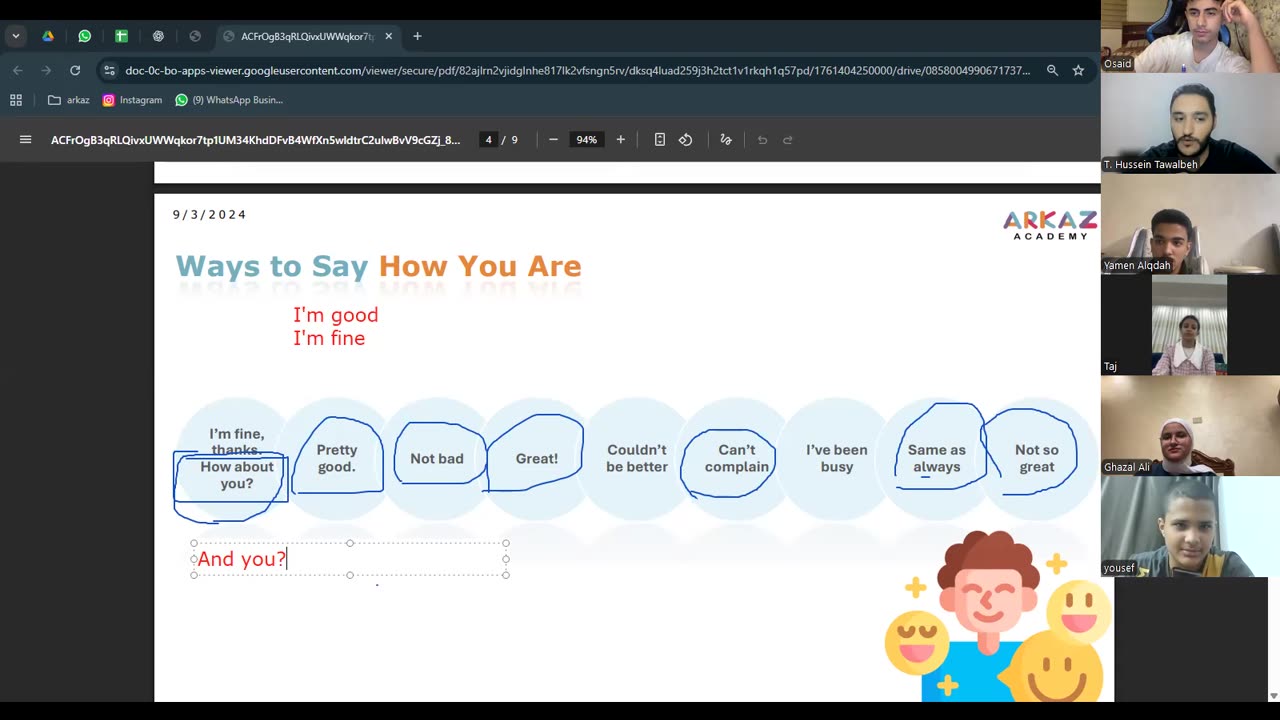The image size is (1280, 720).
Task: Go back in browser history
Action: point(17,70)
